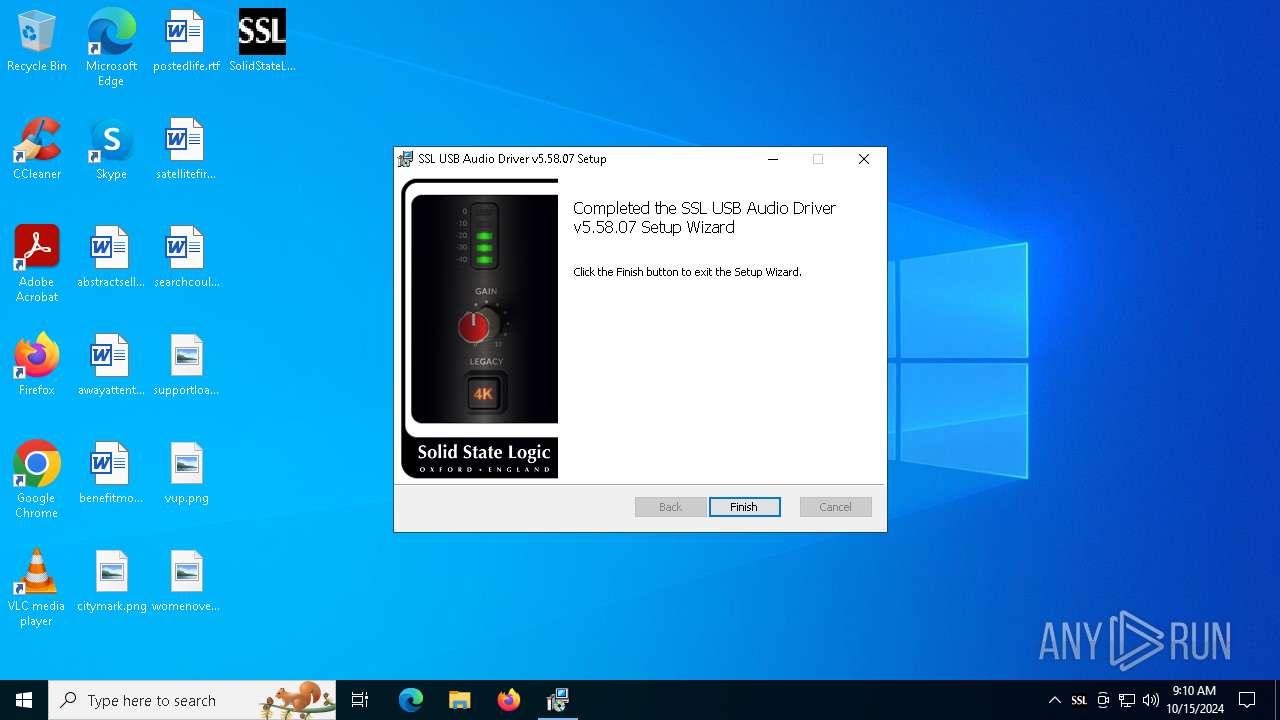1280x720 pixels.
Task: Select the Firefox desktop shortcut
Action: (x=37, y=366)
